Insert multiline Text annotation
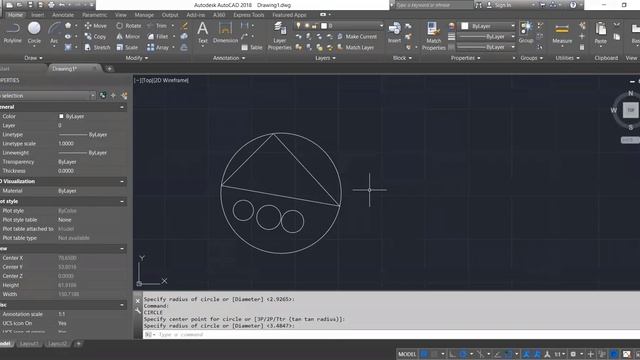 pos(202,33)
